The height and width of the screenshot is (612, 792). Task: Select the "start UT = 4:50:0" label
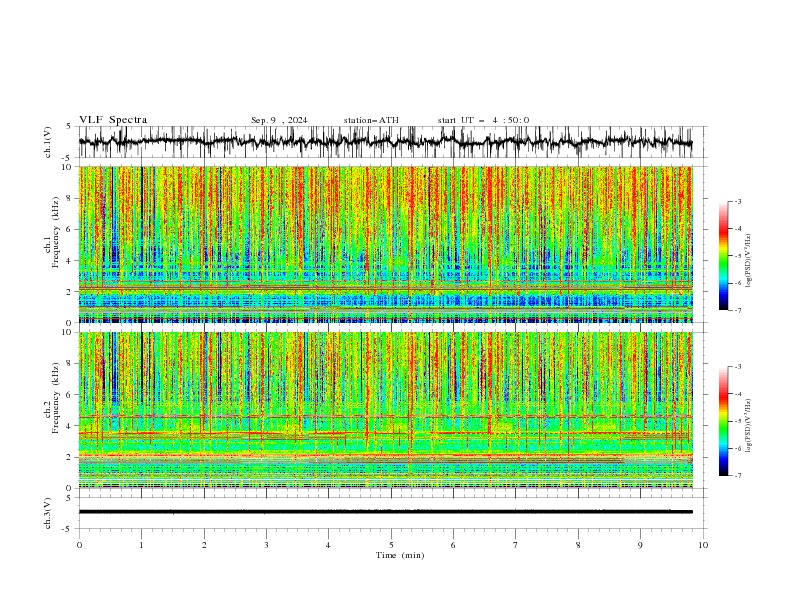point(483,120)
